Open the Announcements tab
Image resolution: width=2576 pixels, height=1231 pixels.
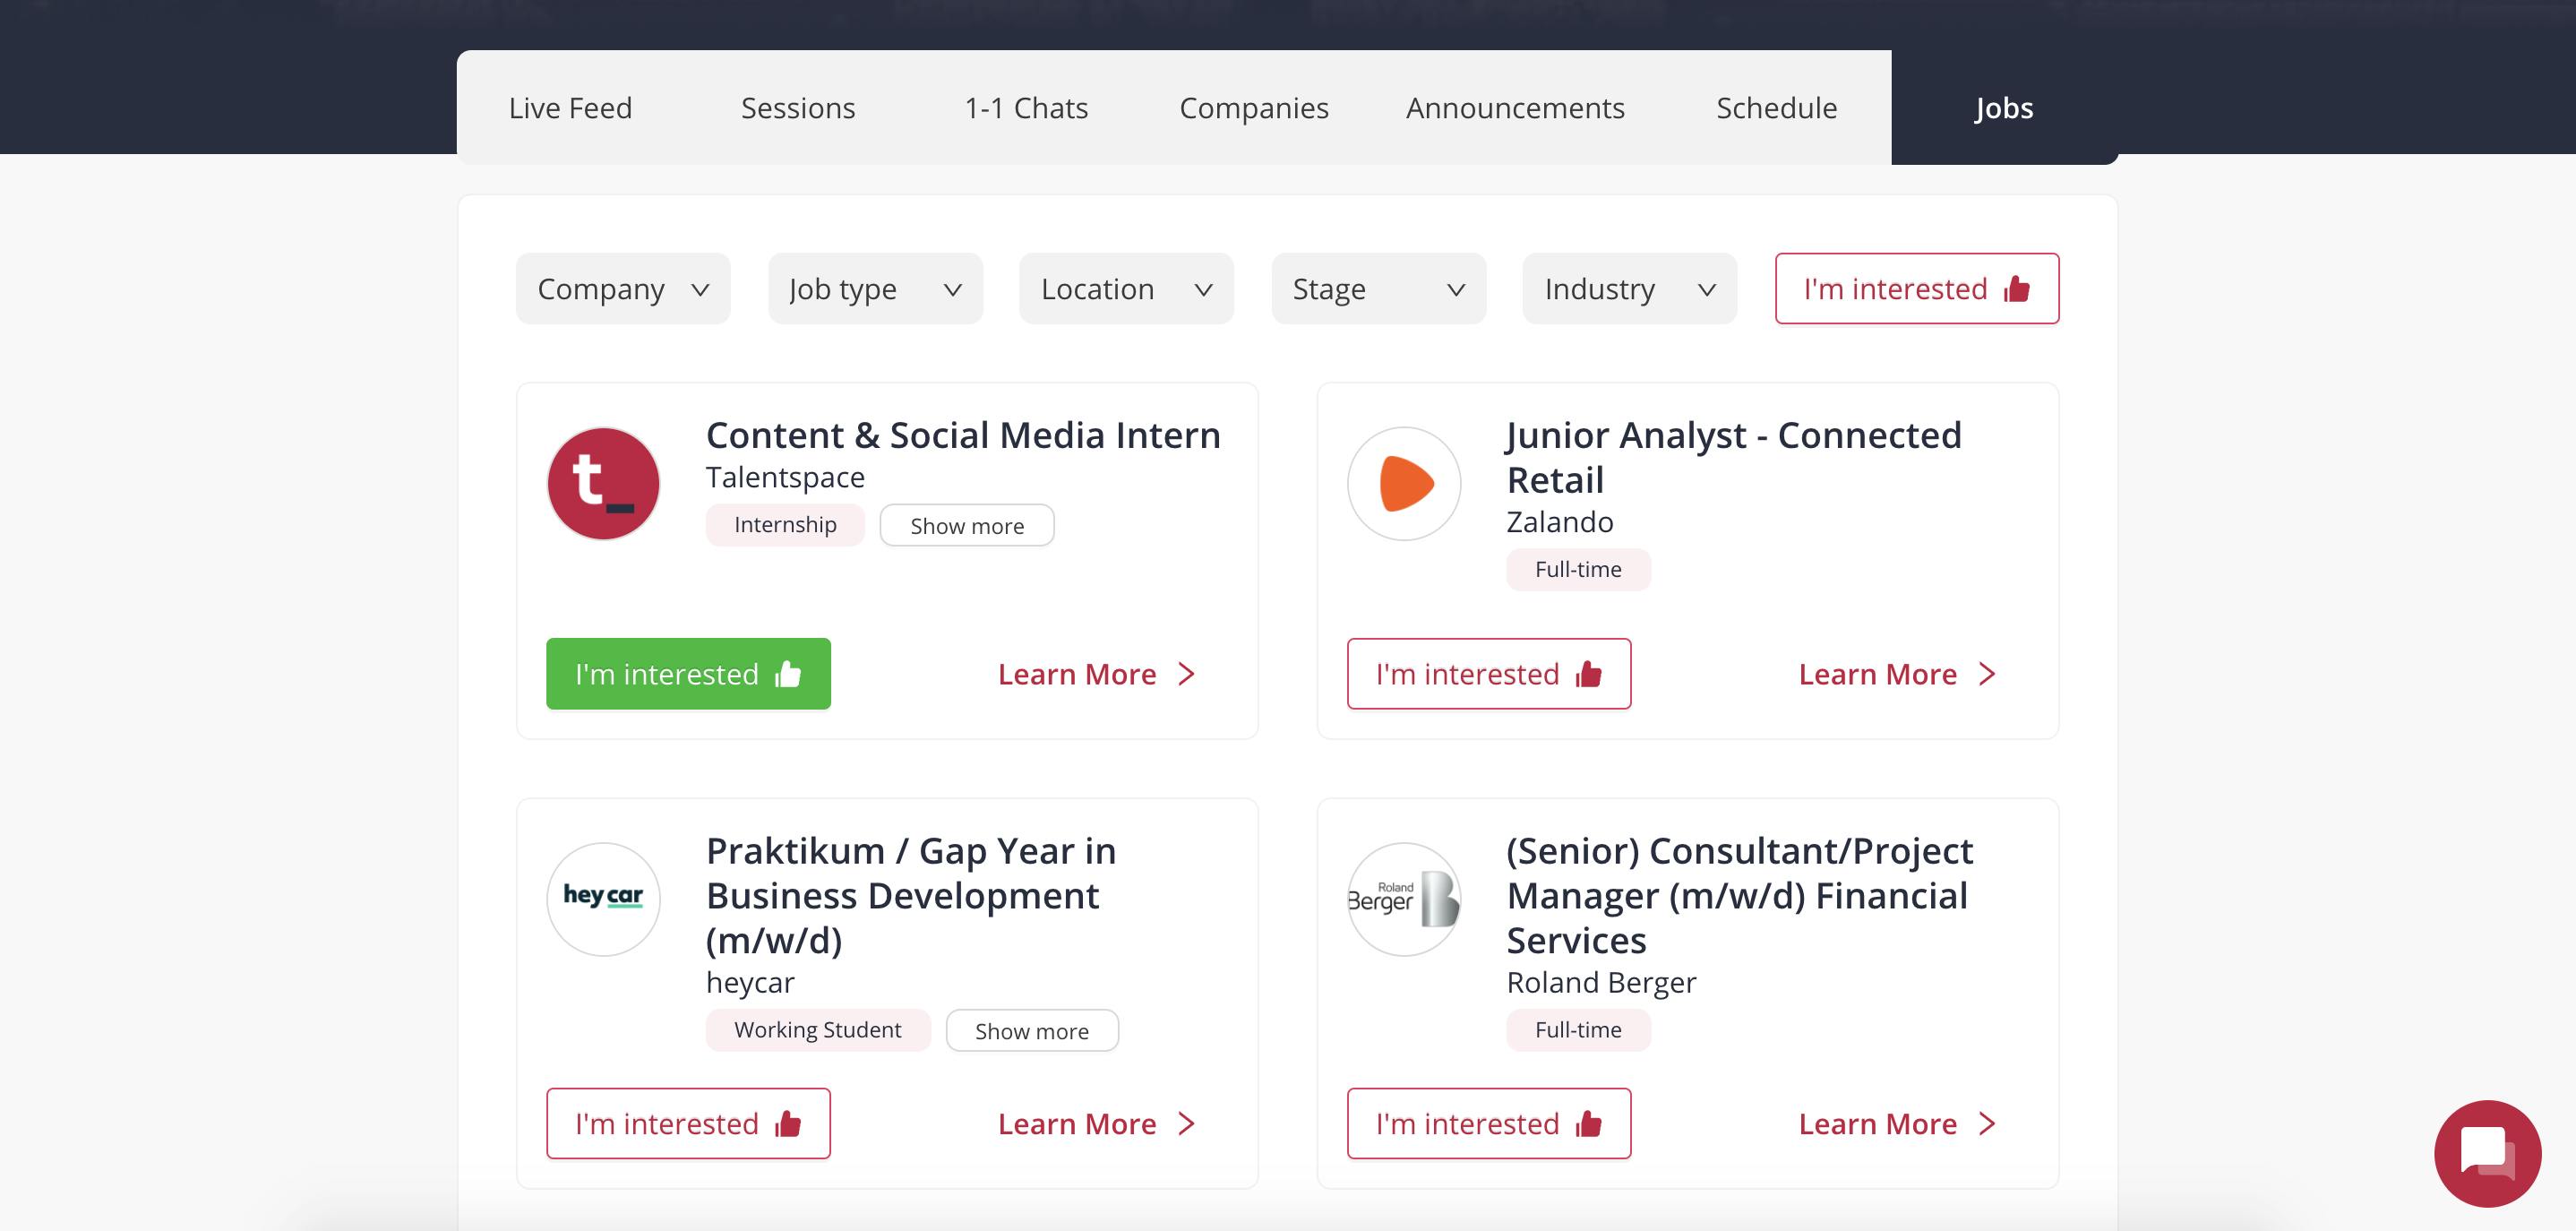click(x=1515, y=108)
